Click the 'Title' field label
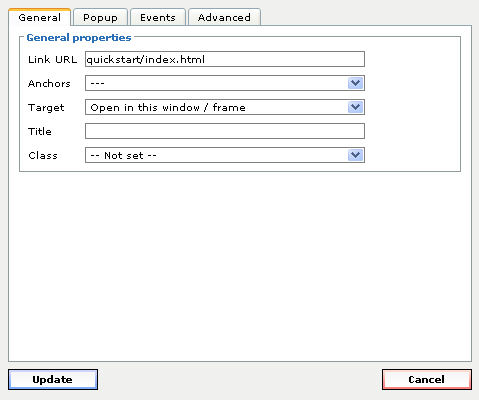 40,131
